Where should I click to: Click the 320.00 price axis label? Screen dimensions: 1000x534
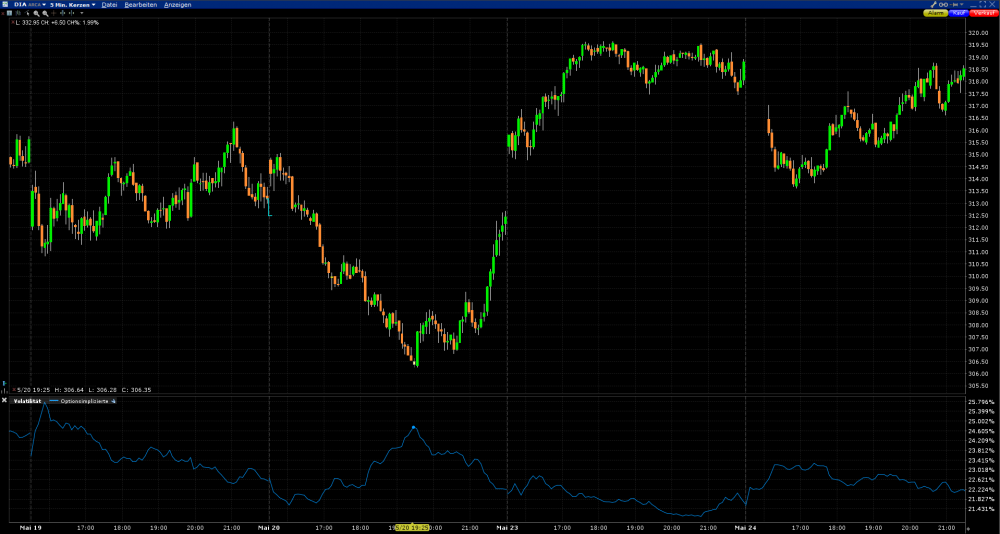point(978,33)
